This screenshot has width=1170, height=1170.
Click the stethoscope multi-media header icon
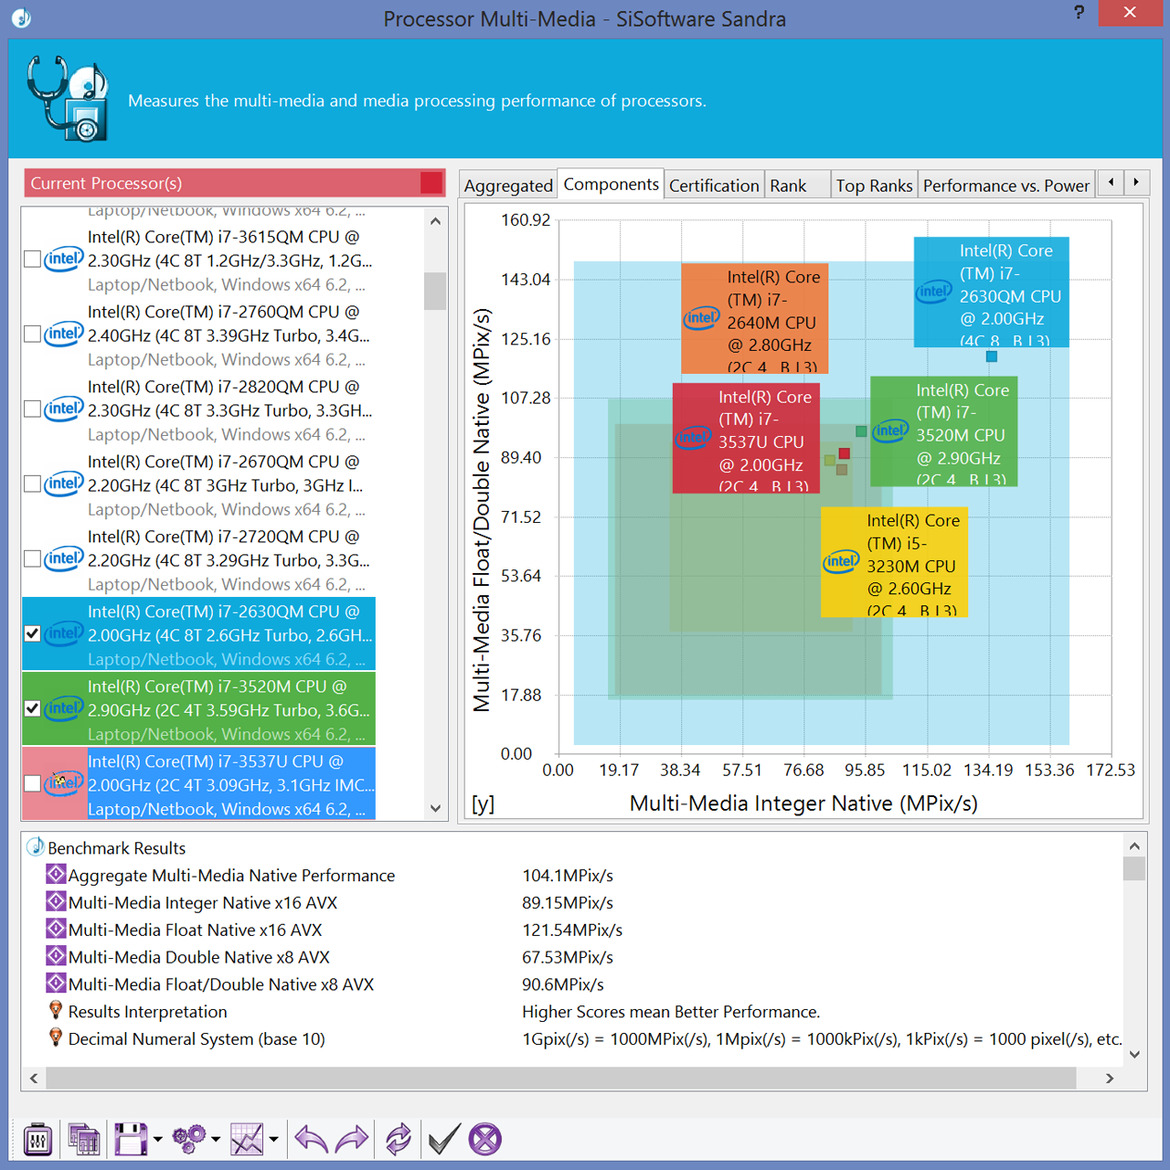pyautogui.click(x=67, y=98)
